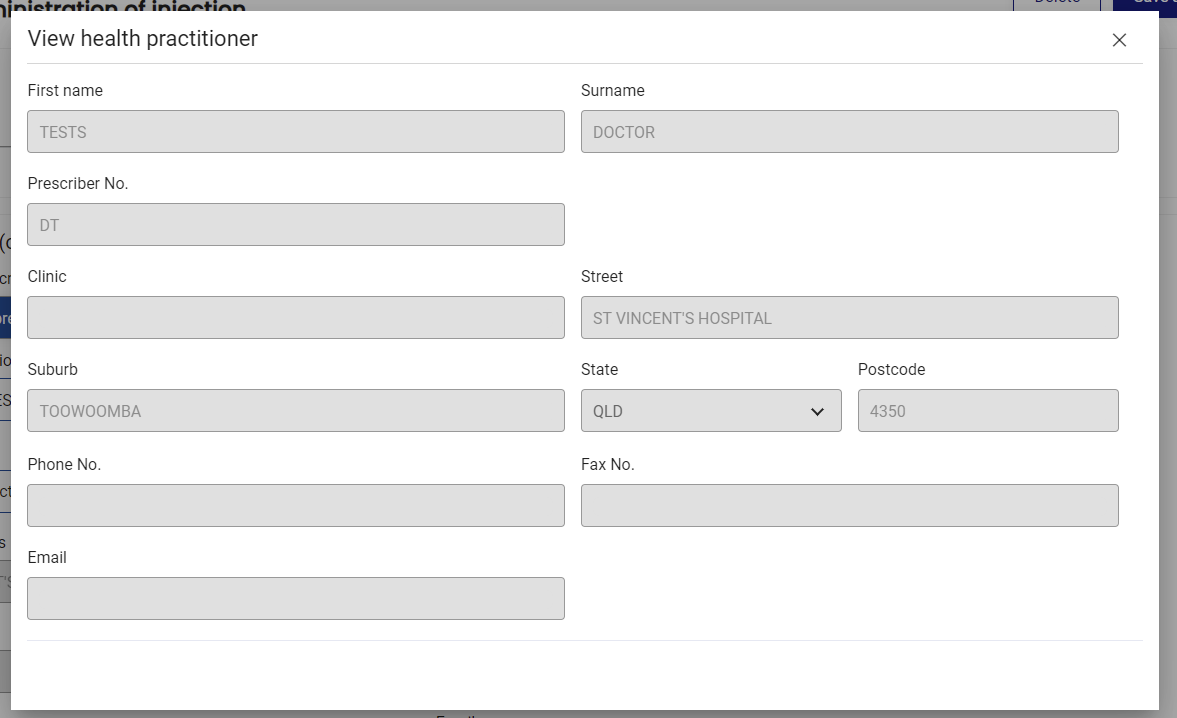Open the State dropdown showing QLD

tap(711, 411)
